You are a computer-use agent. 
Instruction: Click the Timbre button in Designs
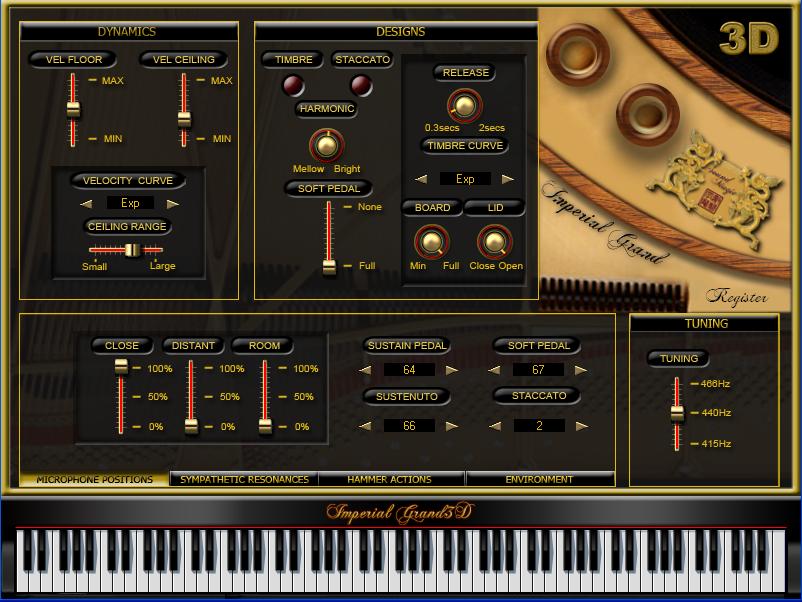[293, 59]
